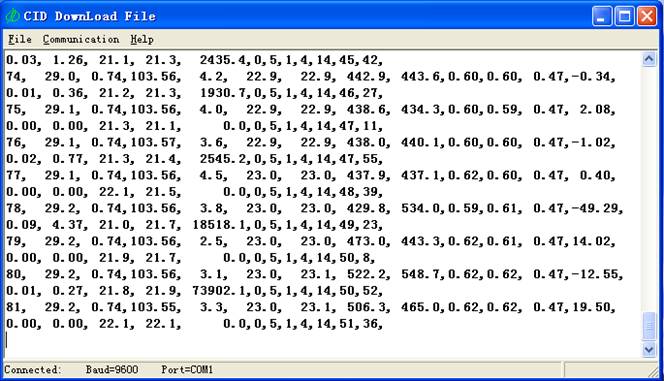The width and height of the screenshot is (664, 381).
Task: Open the File menu
Action: click(x=20, y=39)
